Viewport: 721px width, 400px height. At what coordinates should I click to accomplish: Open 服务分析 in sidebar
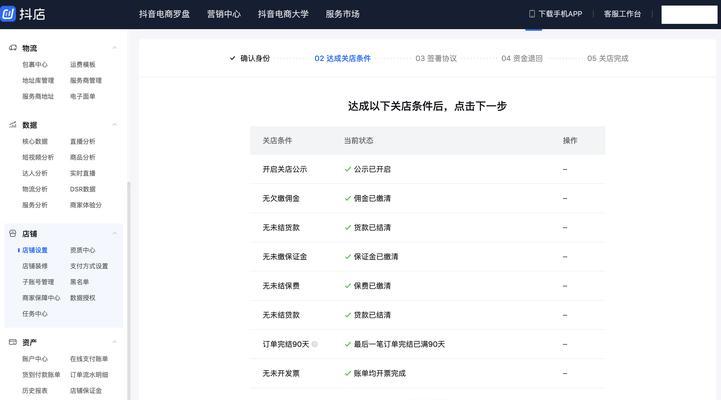coord(35,205)
